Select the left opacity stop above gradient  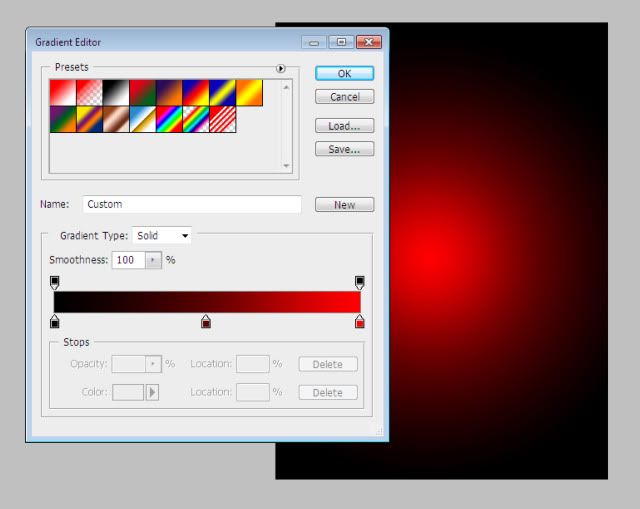[x=54, y=282]
